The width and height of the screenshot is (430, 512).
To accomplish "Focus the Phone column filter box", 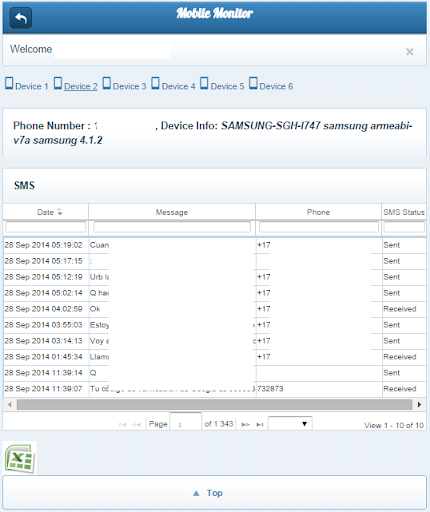I will [319, 227].
